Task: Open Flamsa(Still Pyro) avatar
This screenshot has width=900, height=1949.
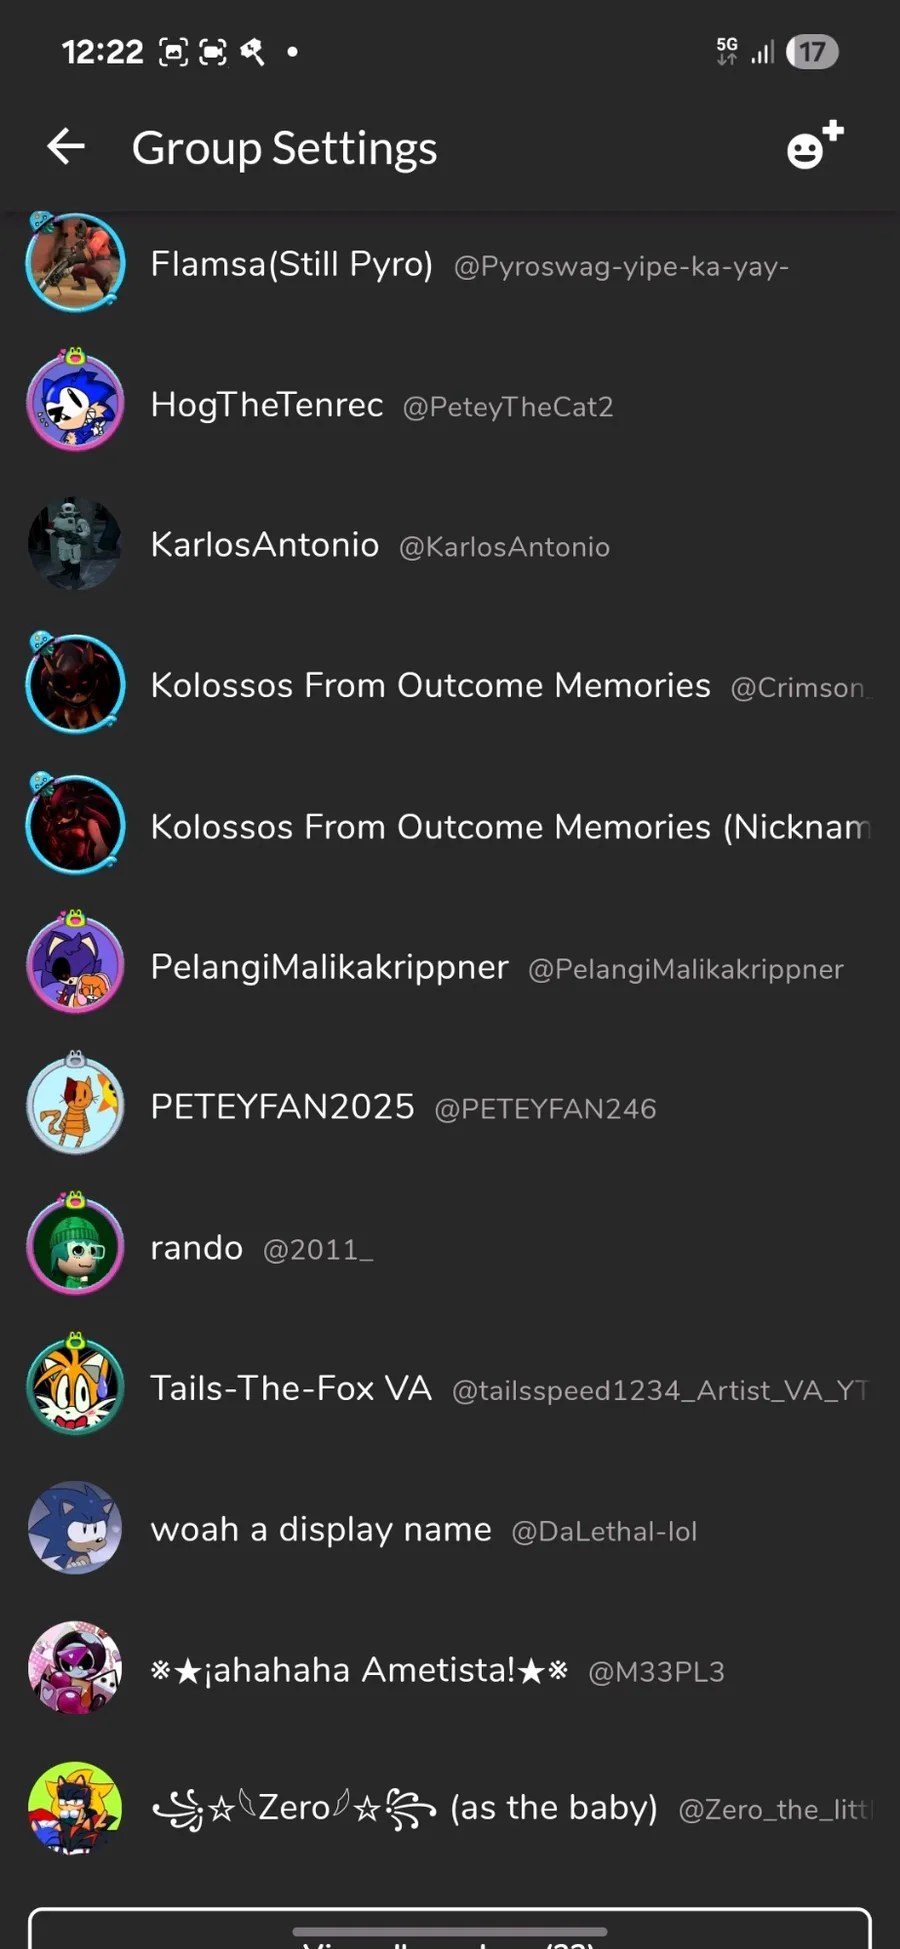Action: (x=75, y=263)
